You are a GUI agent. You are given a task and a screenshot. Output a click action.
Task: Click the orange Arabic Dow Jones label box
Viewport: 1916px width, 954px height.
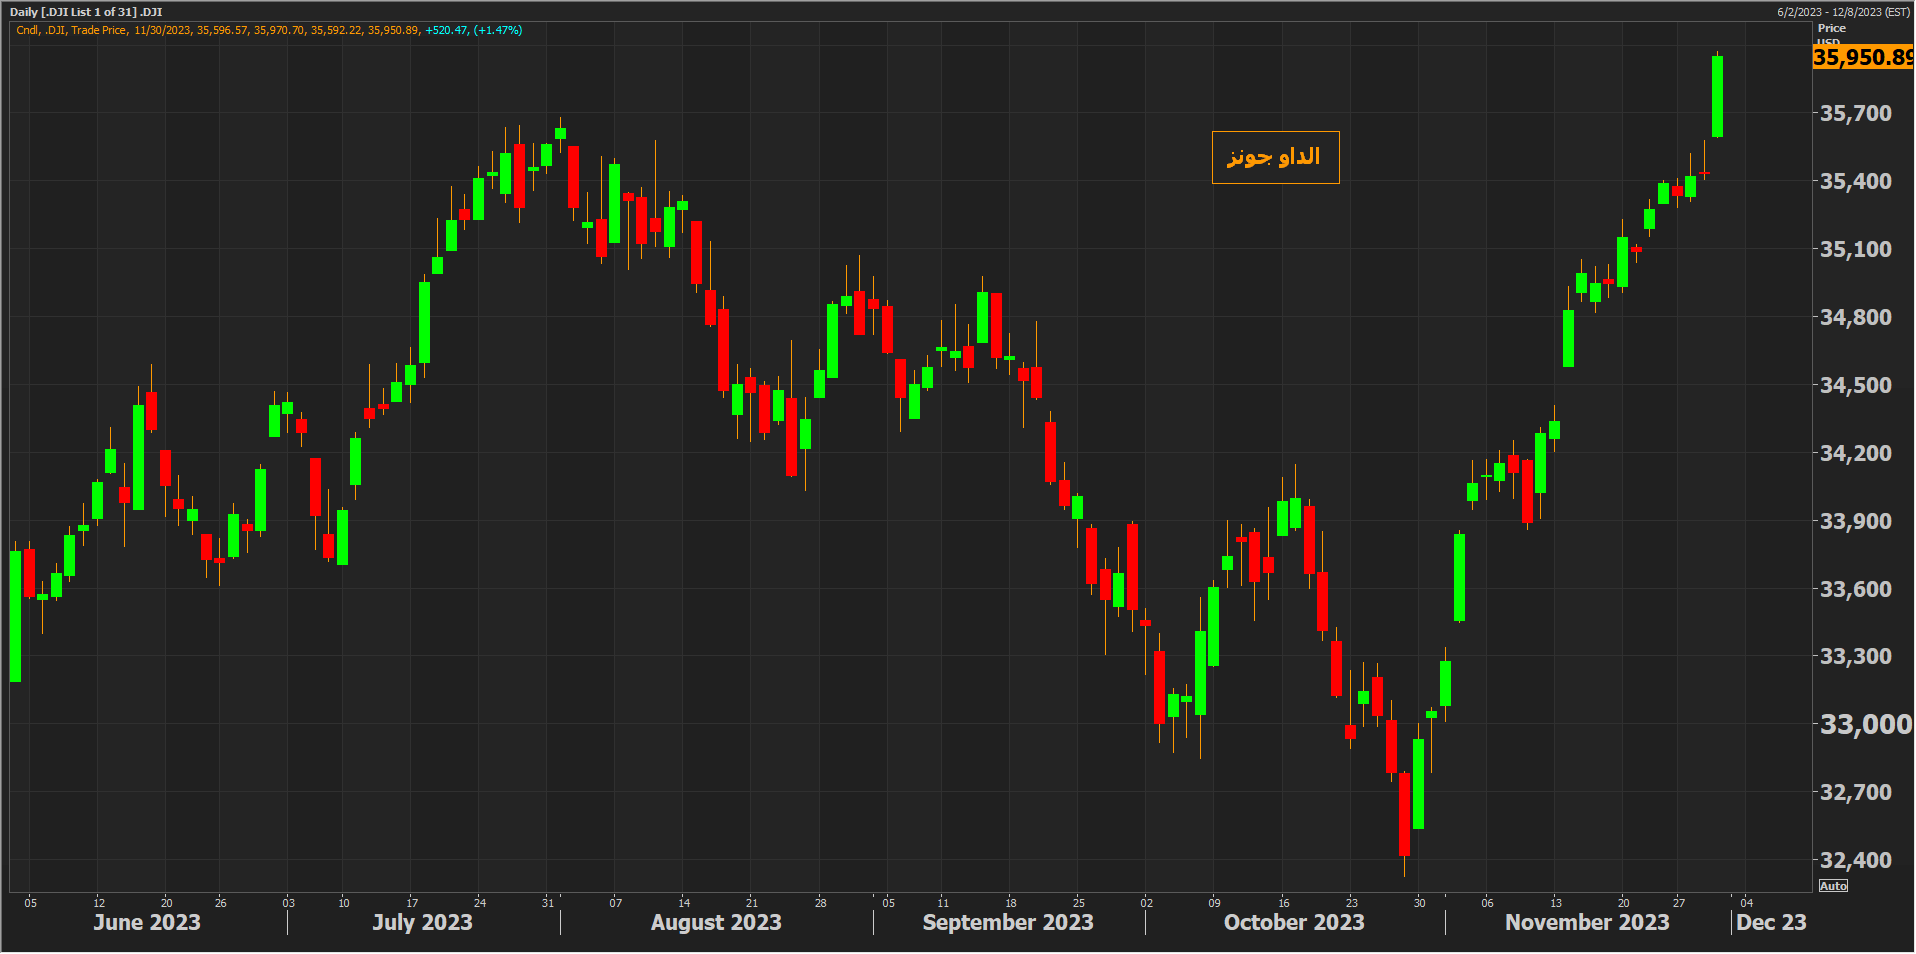point(1275,158)
